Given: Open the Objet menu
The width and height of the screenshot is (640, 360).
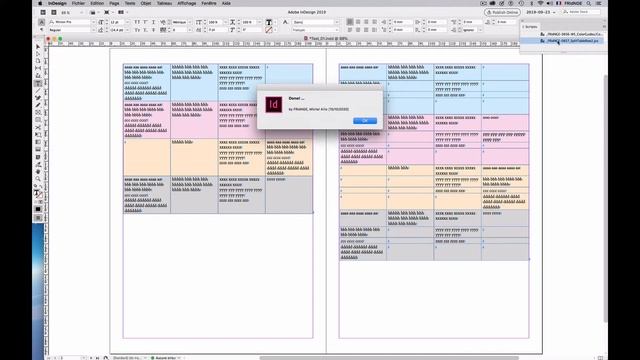Looking at the screenshot, I should pyautogui.click(x=146, y=3).
